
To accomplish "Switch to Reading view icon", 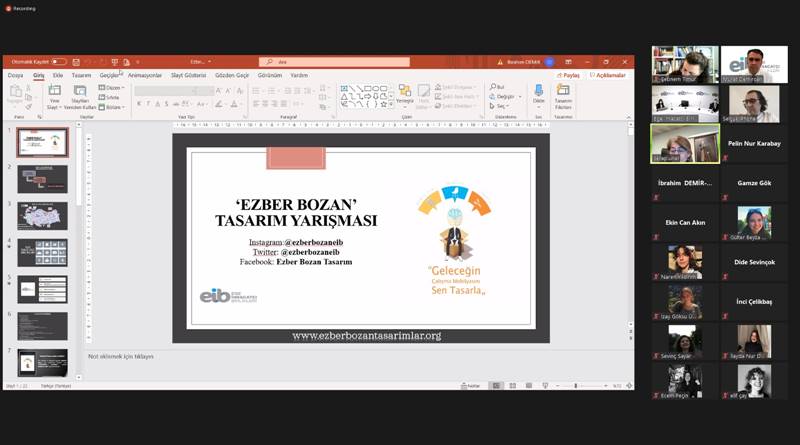I will coord(529,386).
